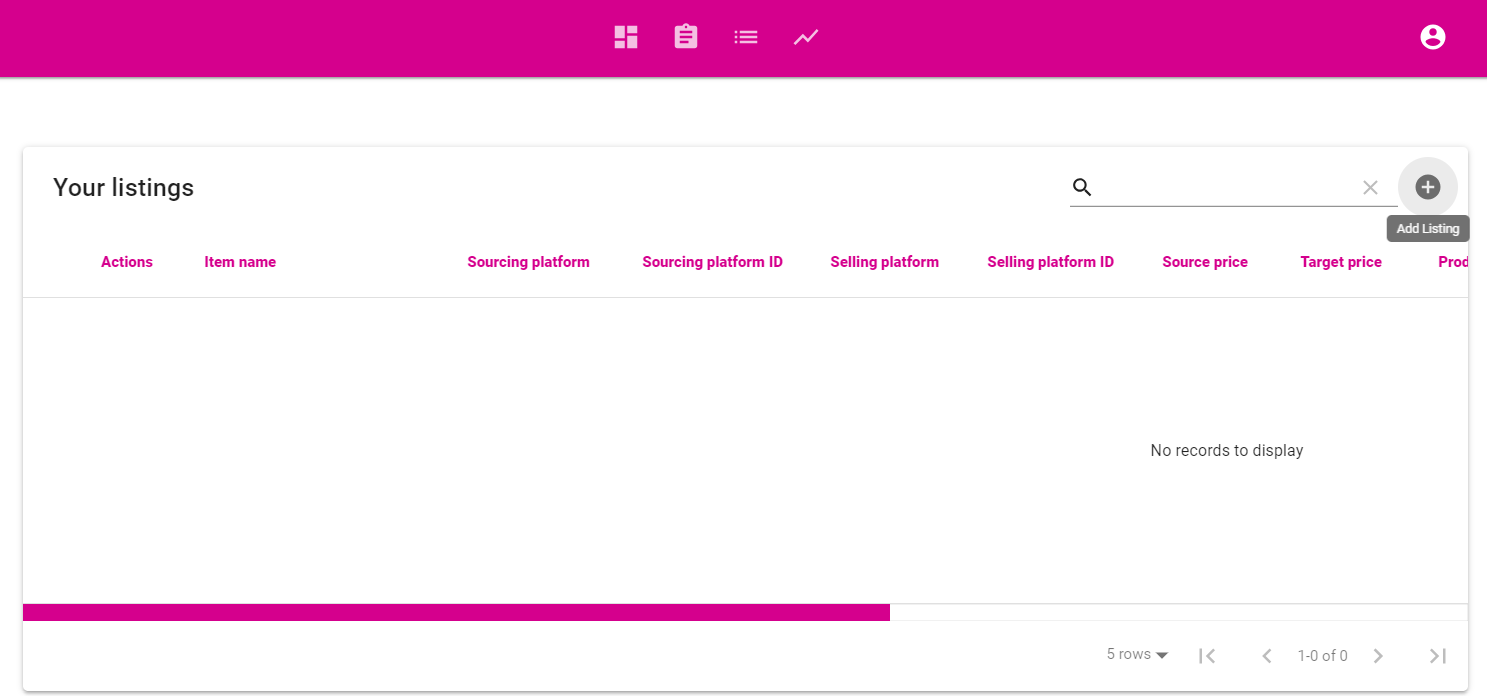Viewport: 1487px width, 696px height.
Task: Sort by Item name column
Action: (240, 262)
